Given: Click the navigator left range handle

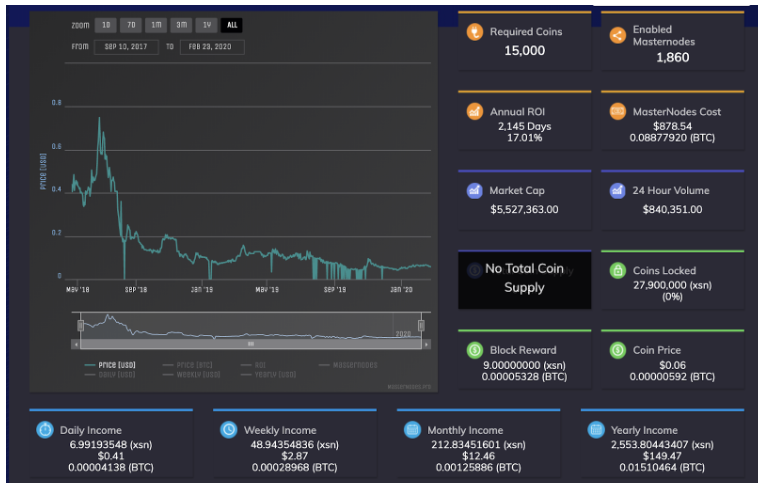Looking at the screenshot, I should pyautogui.click(x=80, y=325).
